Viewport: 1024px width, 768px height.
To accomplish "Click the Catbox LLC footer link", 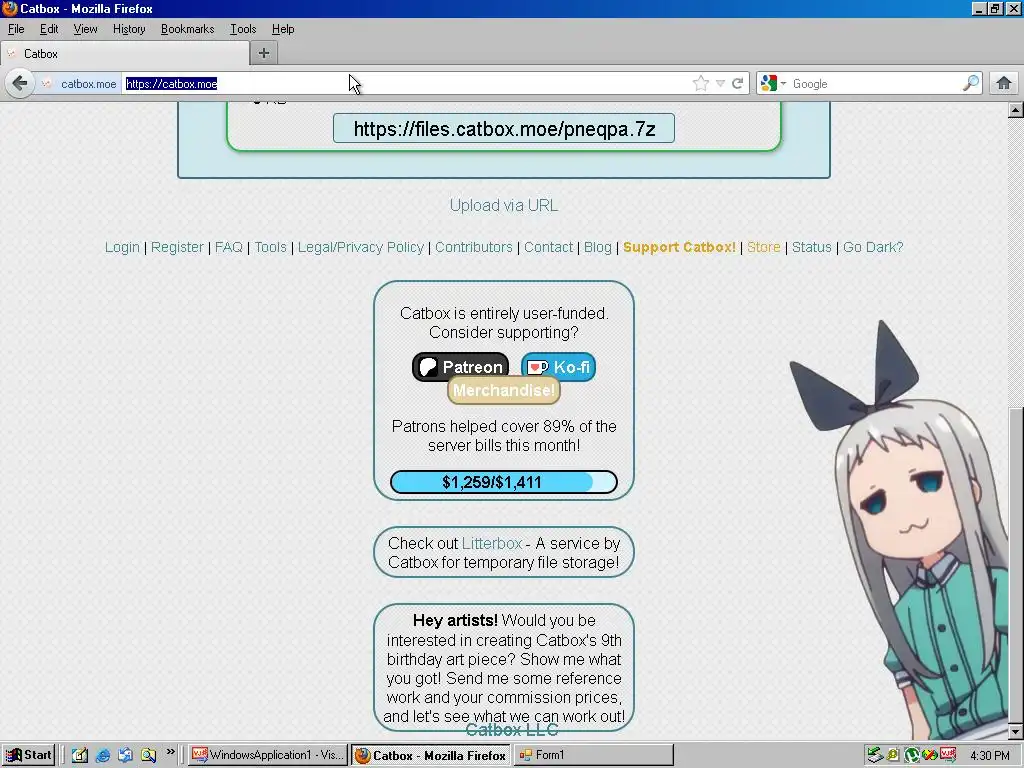I will [512, 729].
